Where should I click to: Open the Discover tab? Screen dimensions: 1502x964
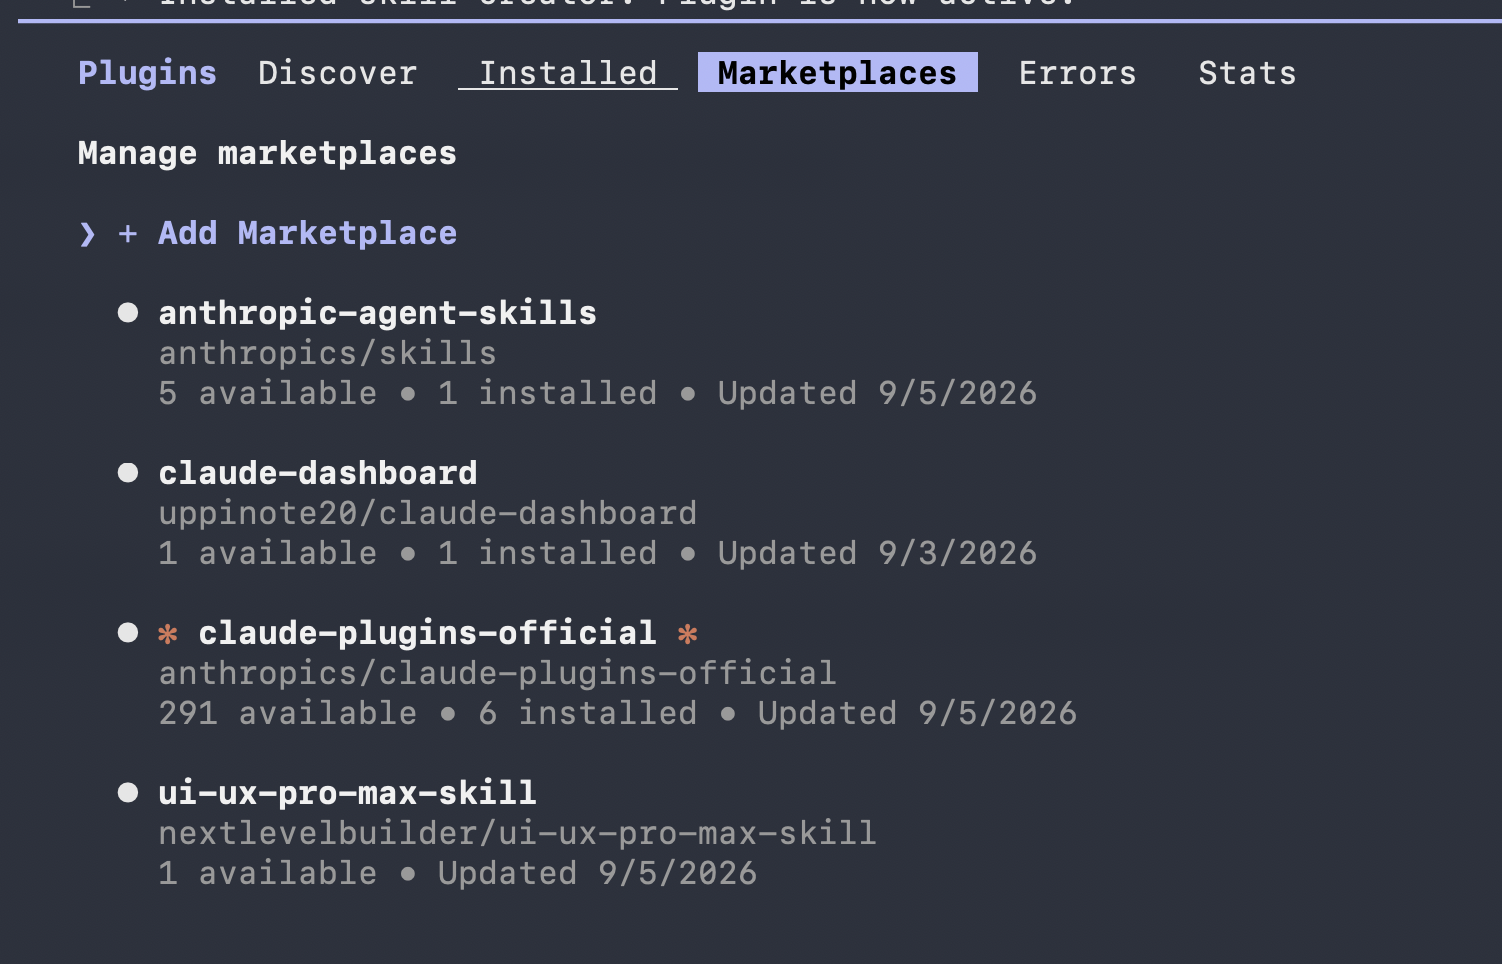[x=337, y=73]
